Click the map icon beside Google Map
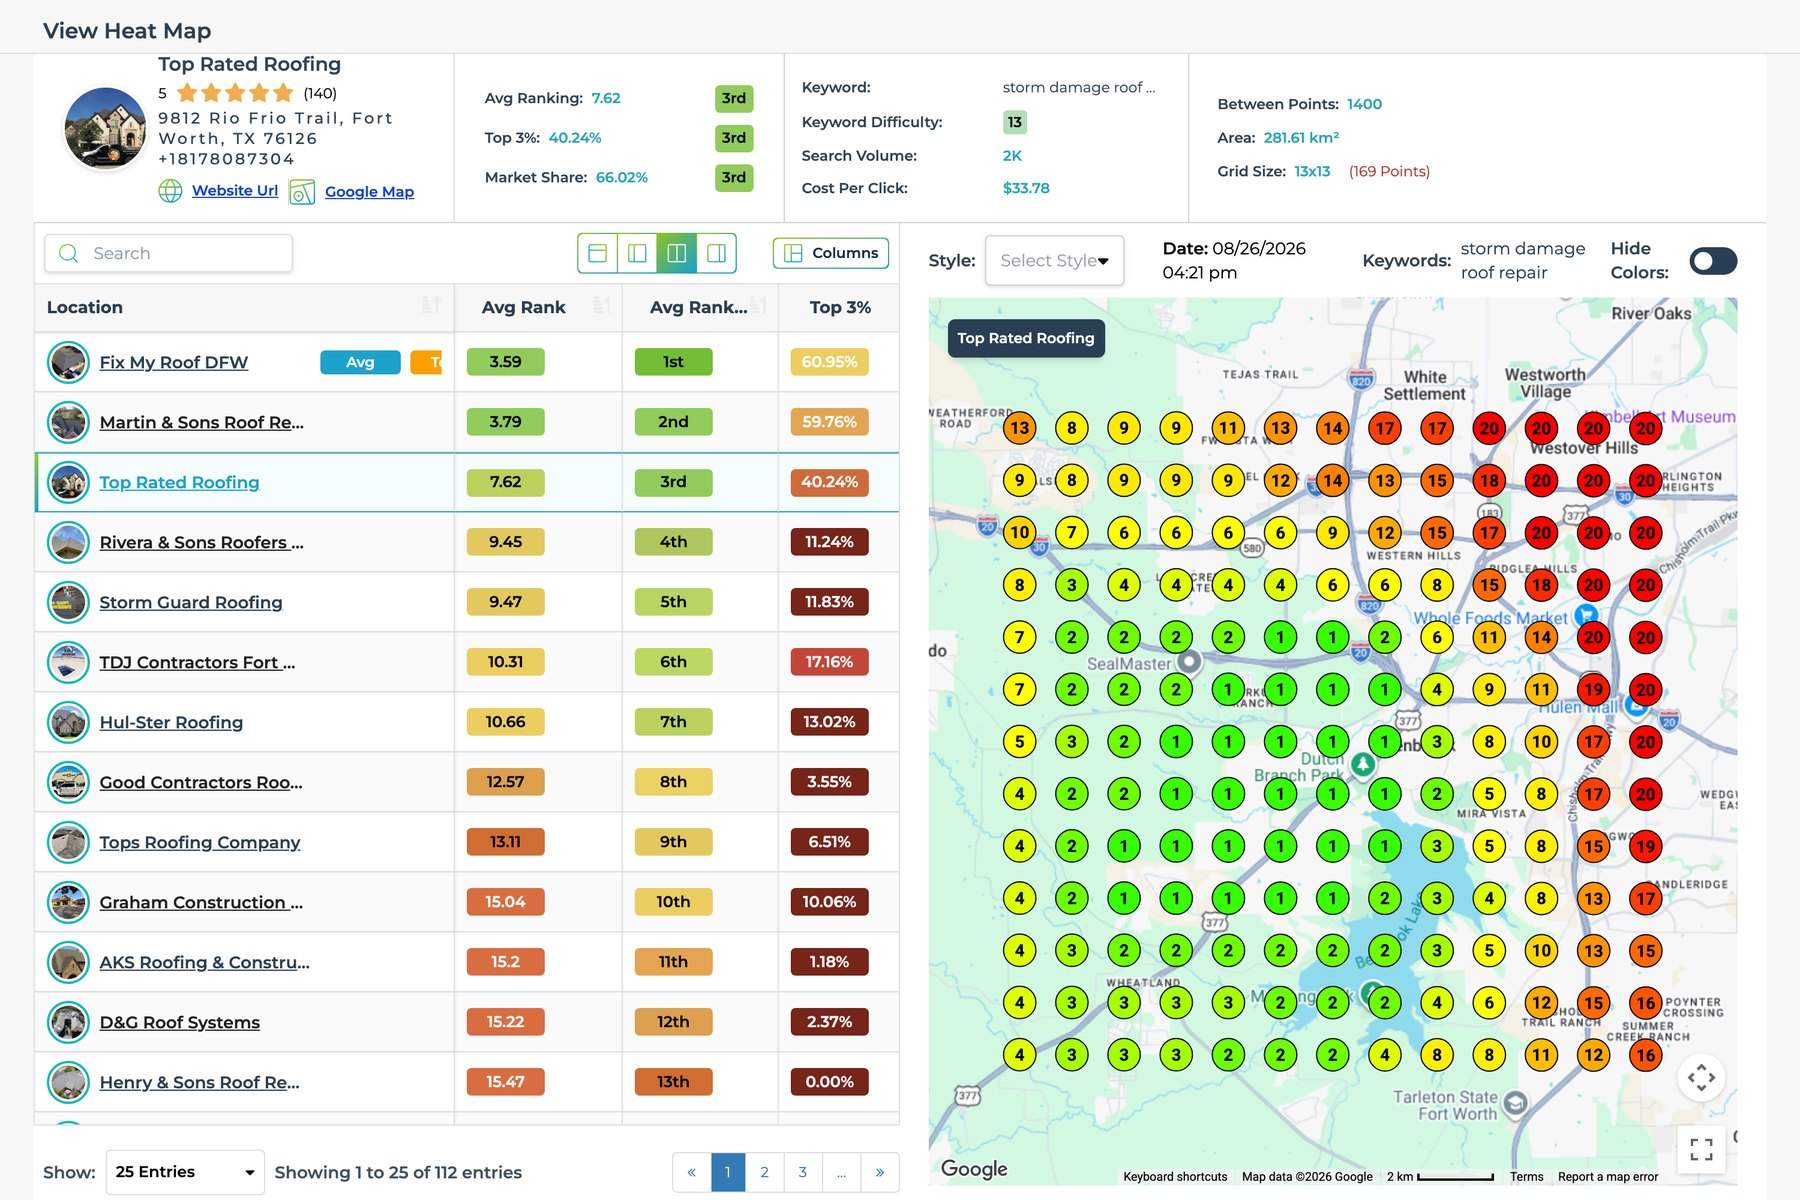This screenshot has width=1800, height=1200. (x=302, y=192)
